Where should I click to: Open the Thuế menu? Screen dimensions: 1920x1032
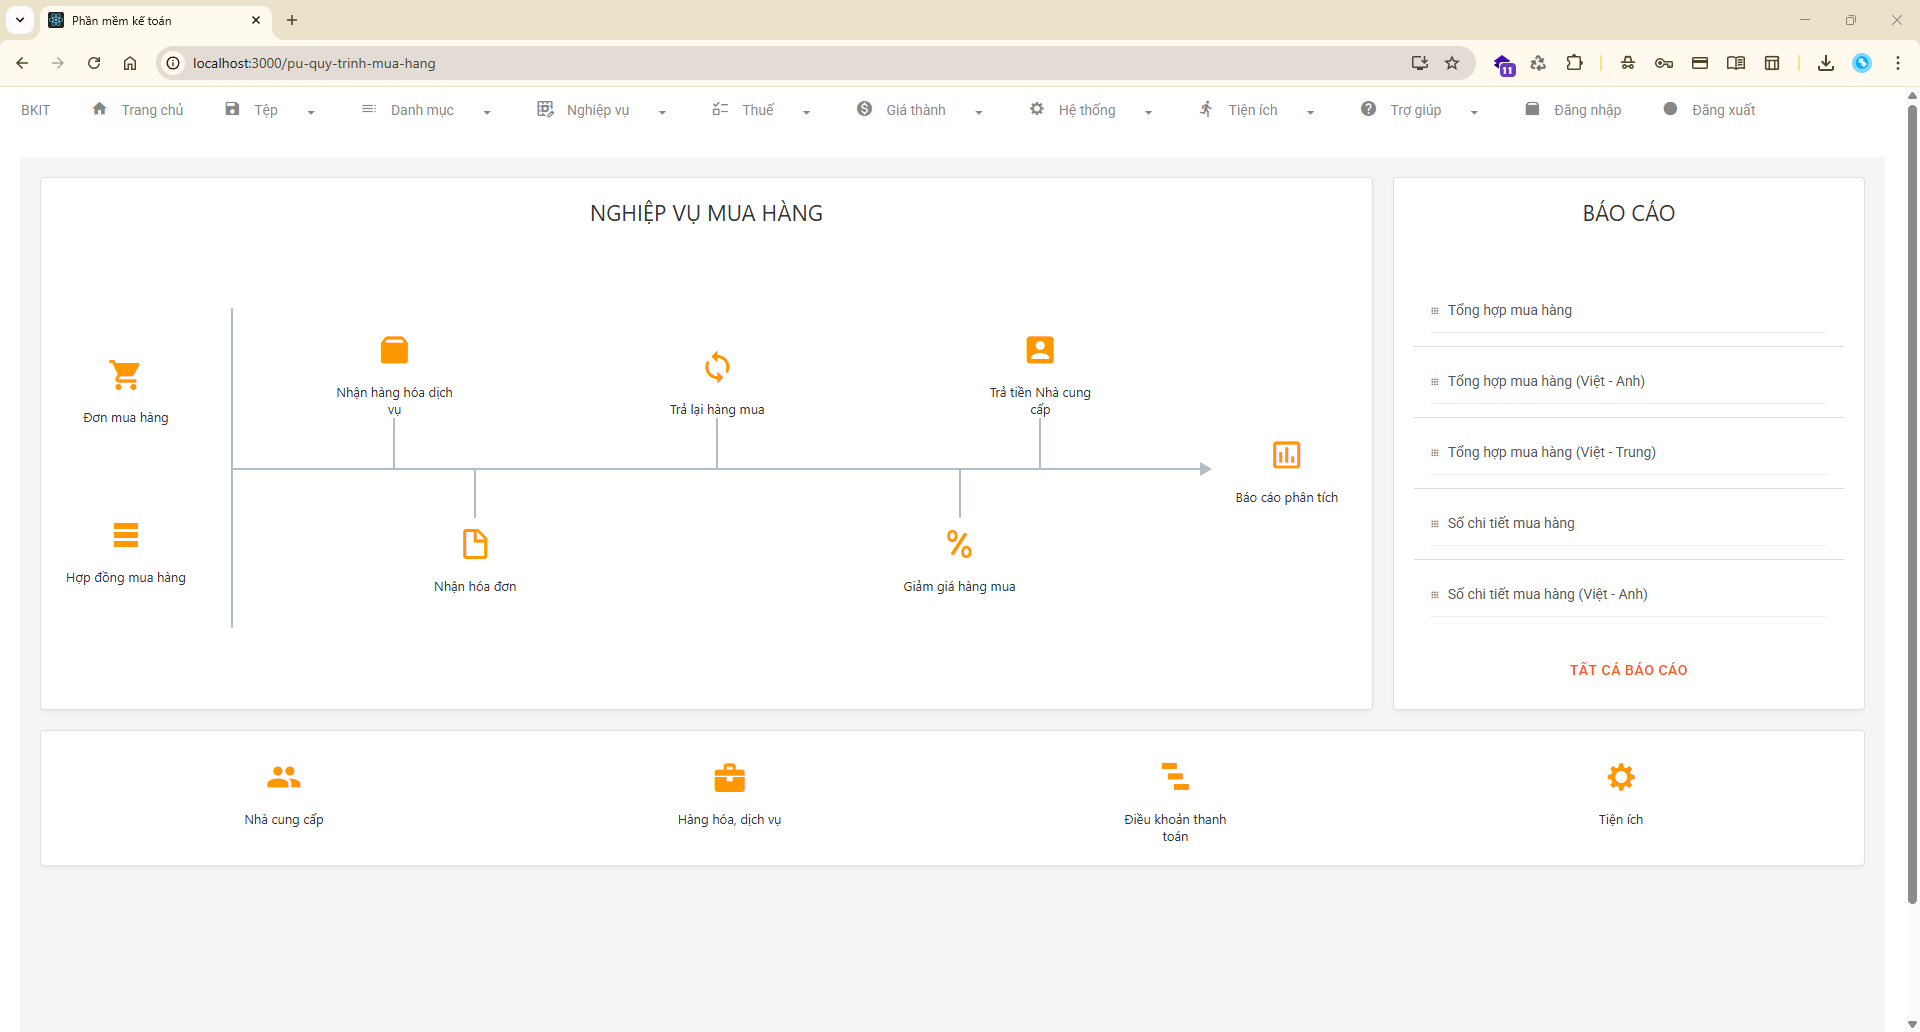[758, 110]
